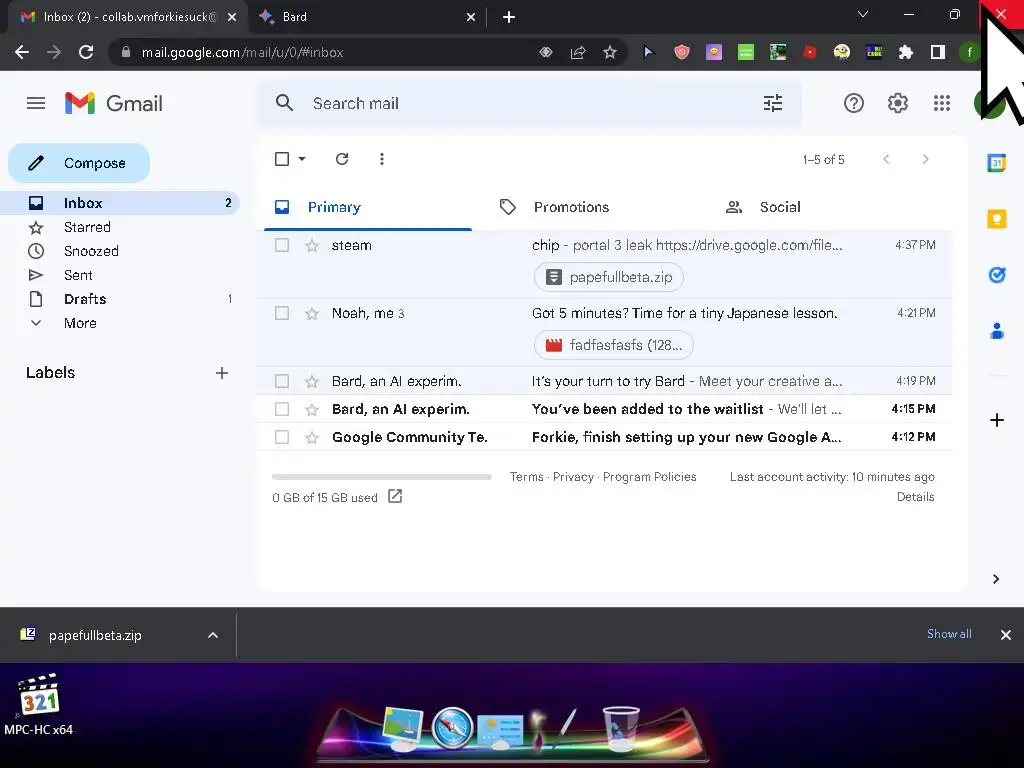Open the Inbox folder
The width and height of the screenshot is (1024, 768).
121,203
